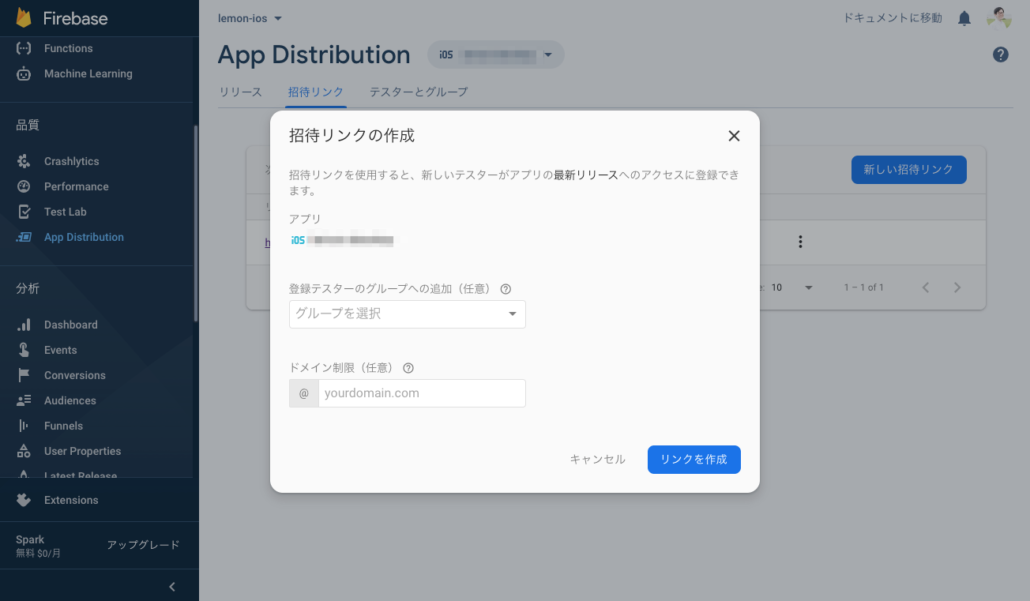Screen dimensions: 1030x601
Task: Open the グループを選択 dropdown
Action: 407,314
